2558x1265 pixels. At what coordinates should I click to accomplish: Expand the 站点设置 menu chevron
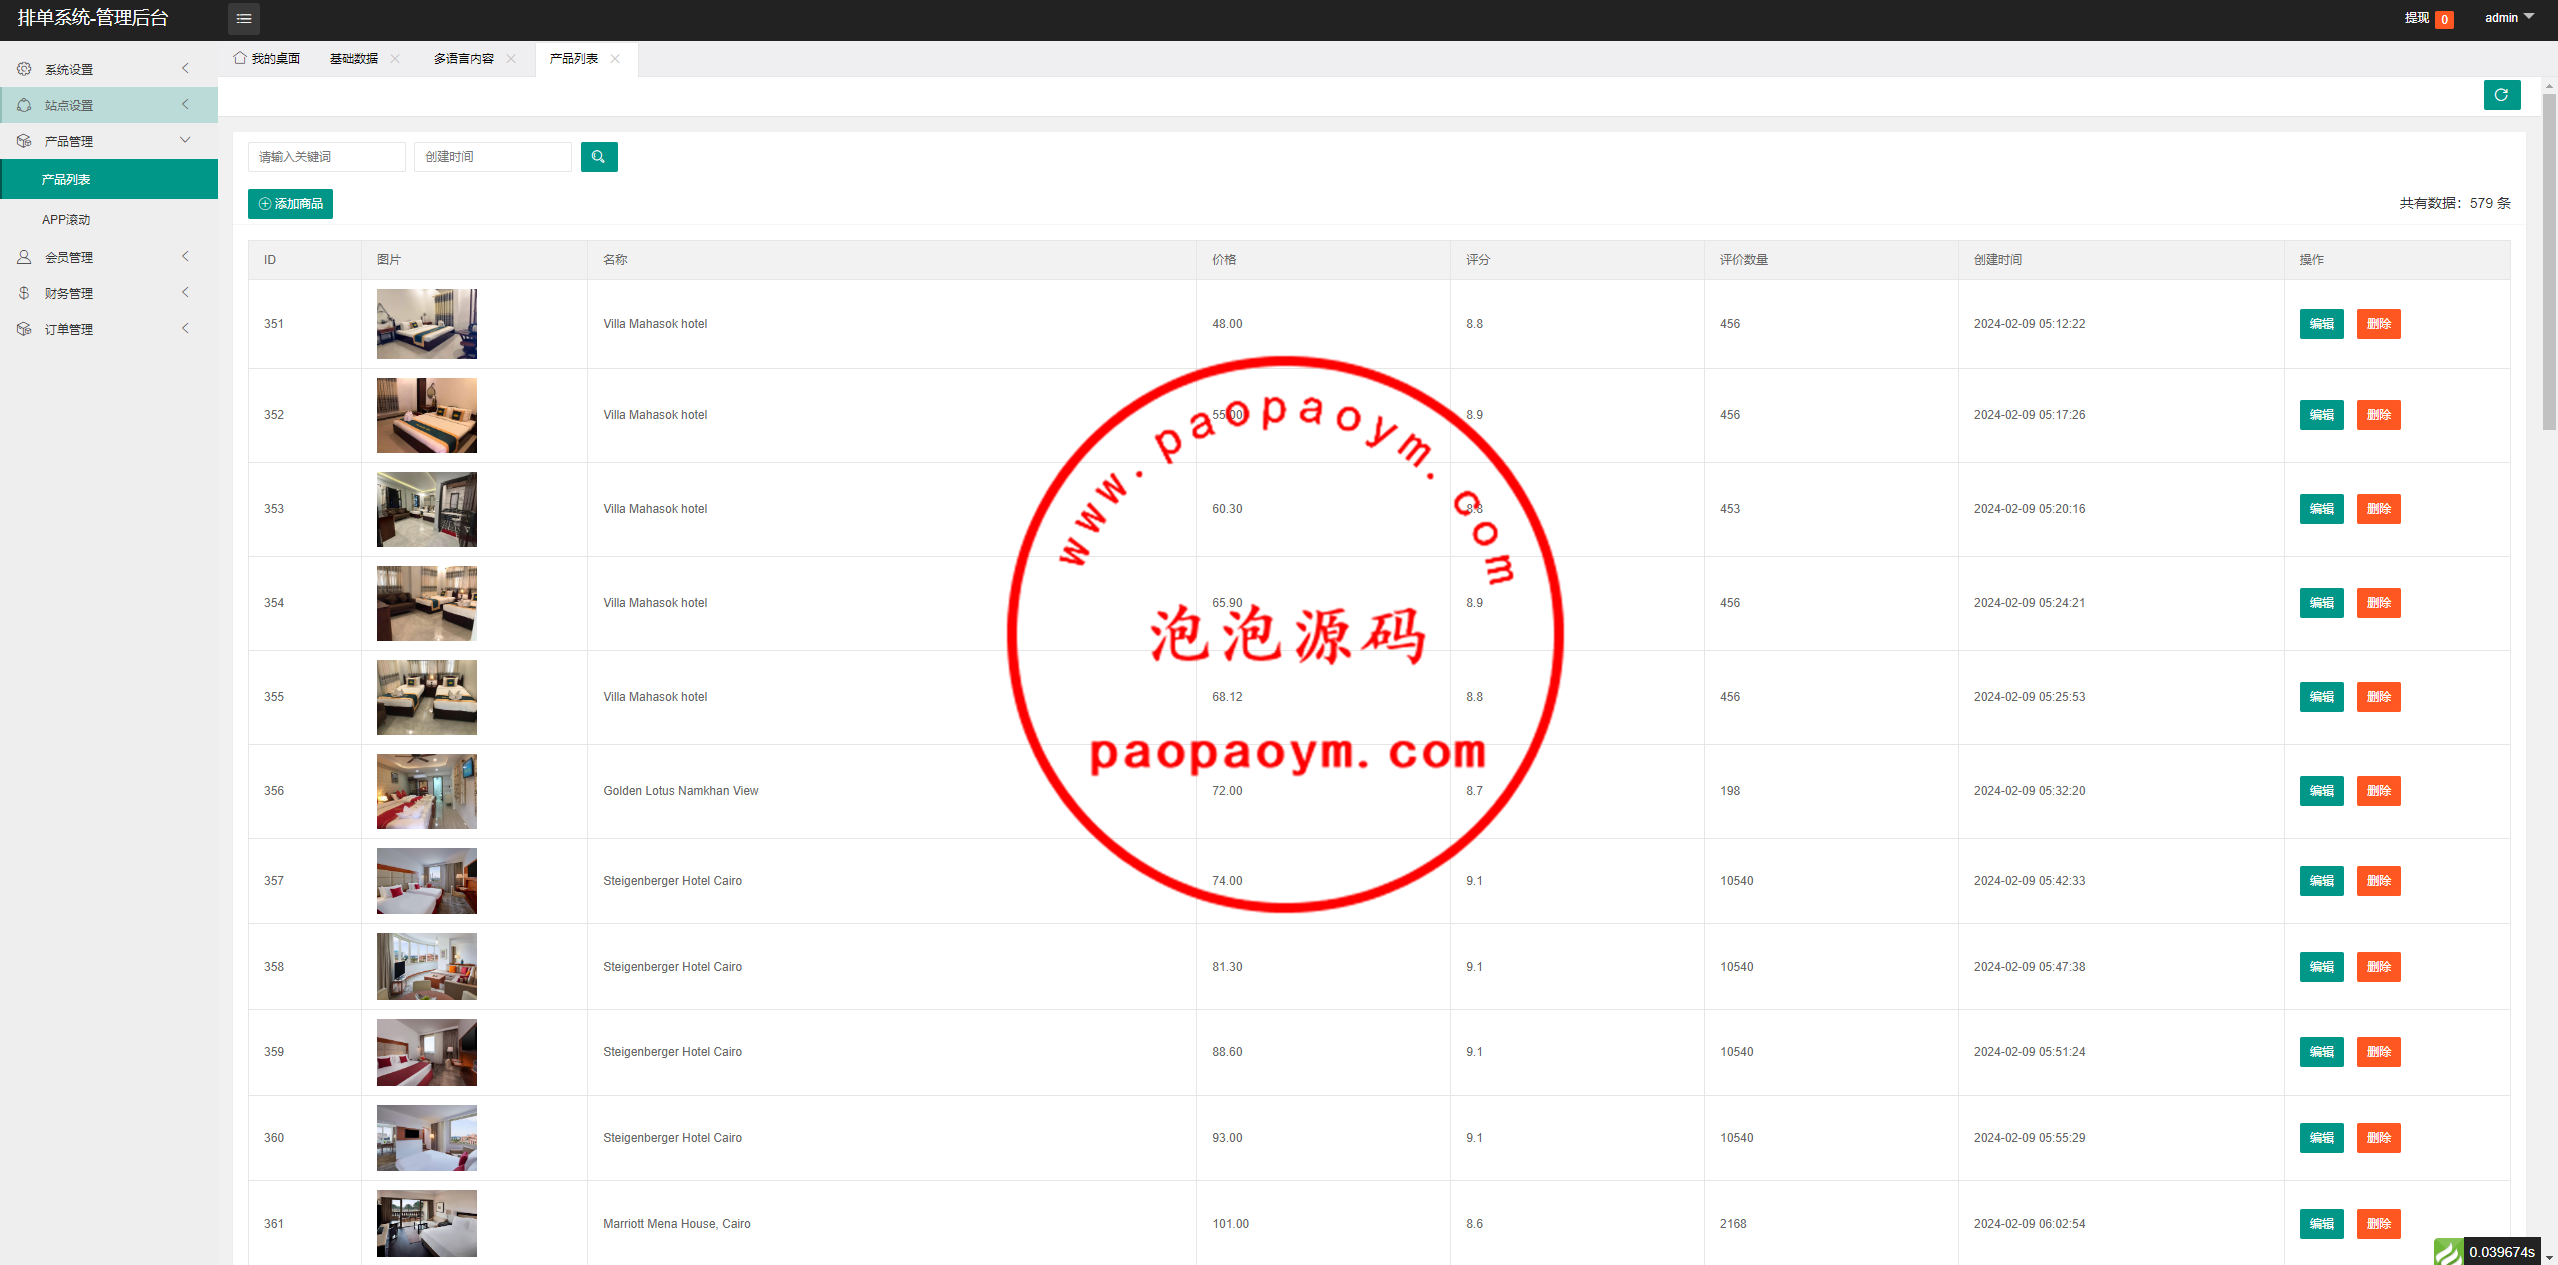[185, 104]
